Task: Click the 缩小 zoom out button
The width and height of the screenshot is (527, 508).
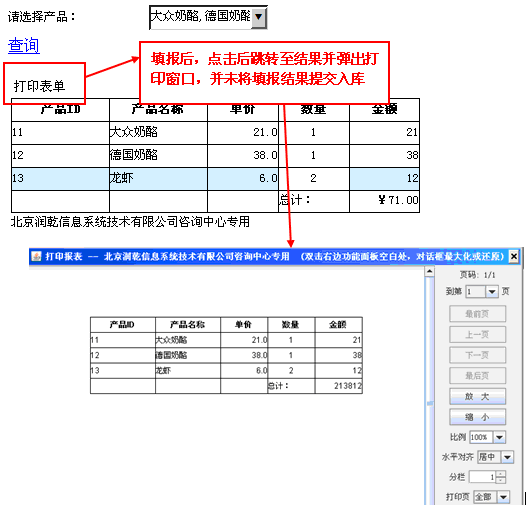Action: click(x=477, y=417)
